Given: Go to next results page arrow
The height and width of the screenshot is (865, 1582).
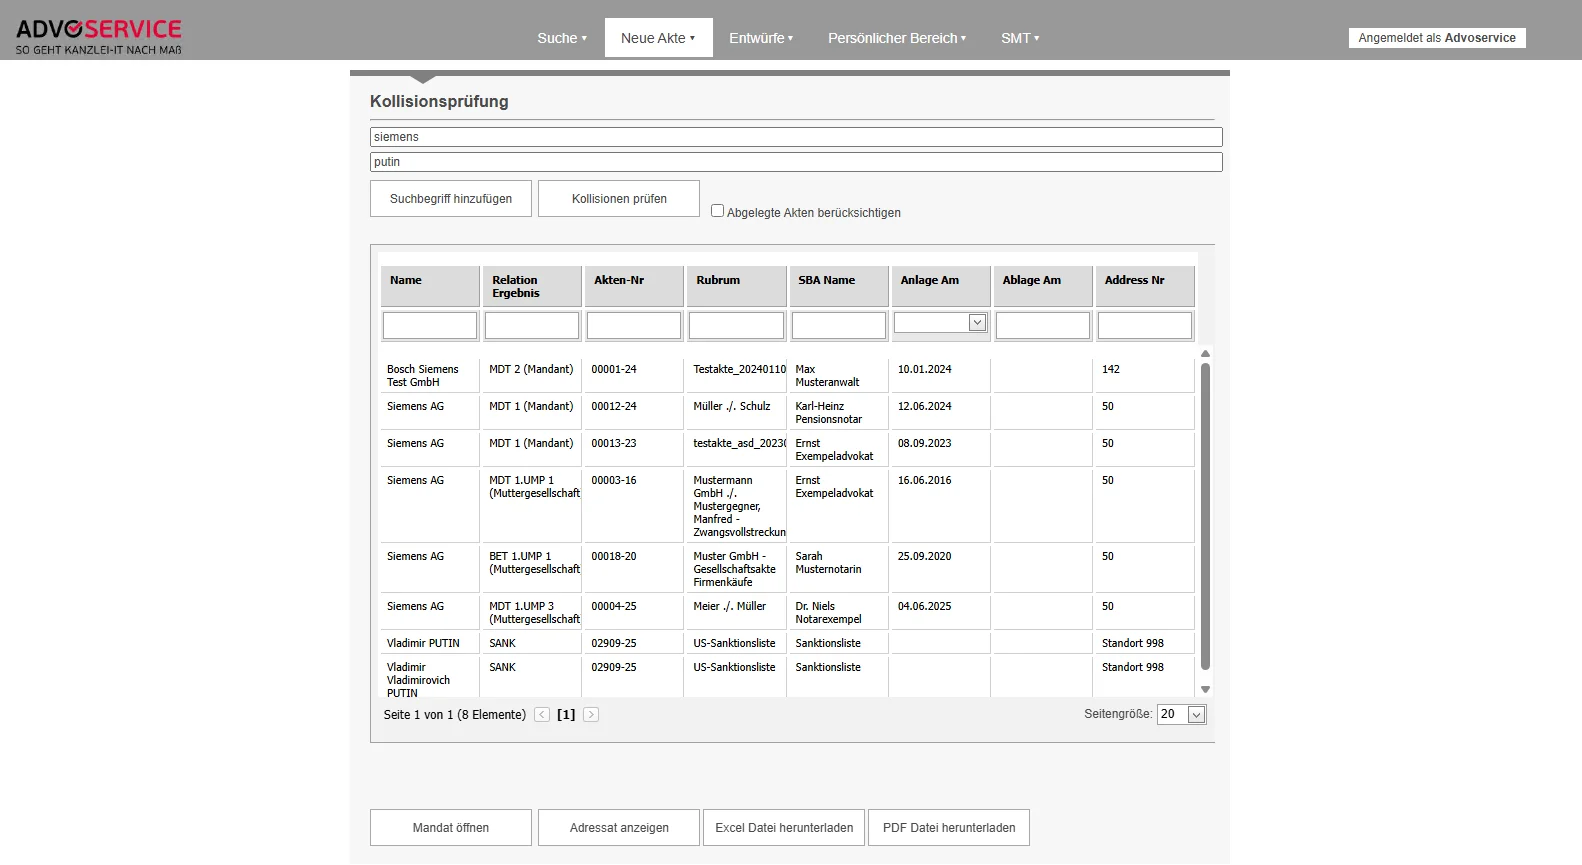Looking at the screenshot, I should pyautogui.click(x=591, y=715).
